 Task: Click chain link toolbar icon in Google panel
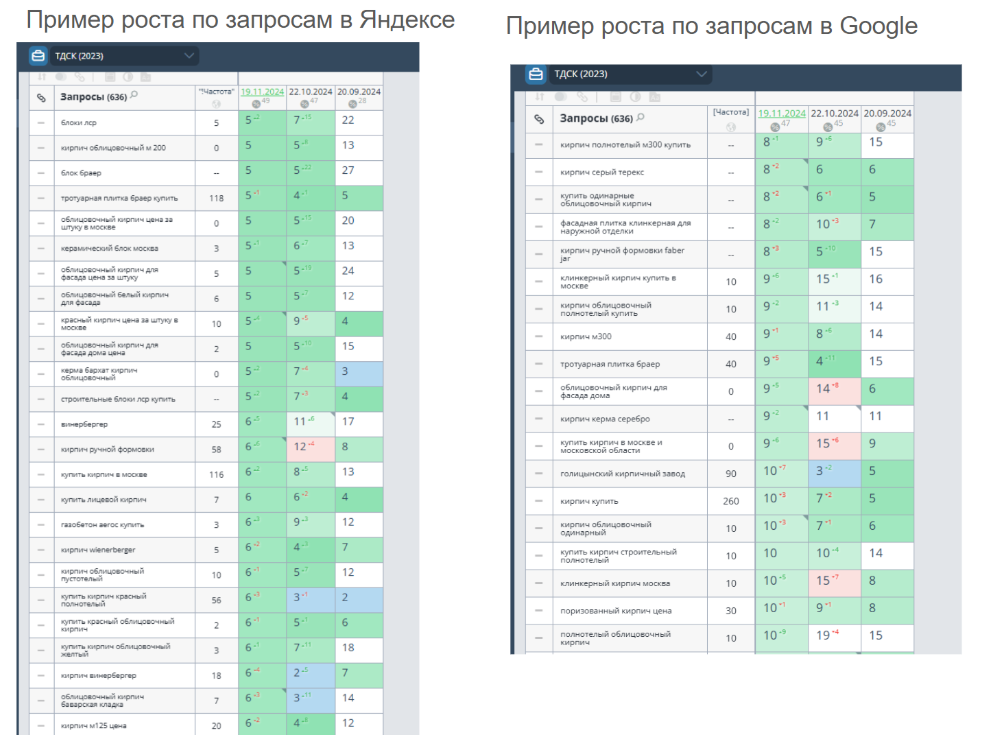pos(582,97)
